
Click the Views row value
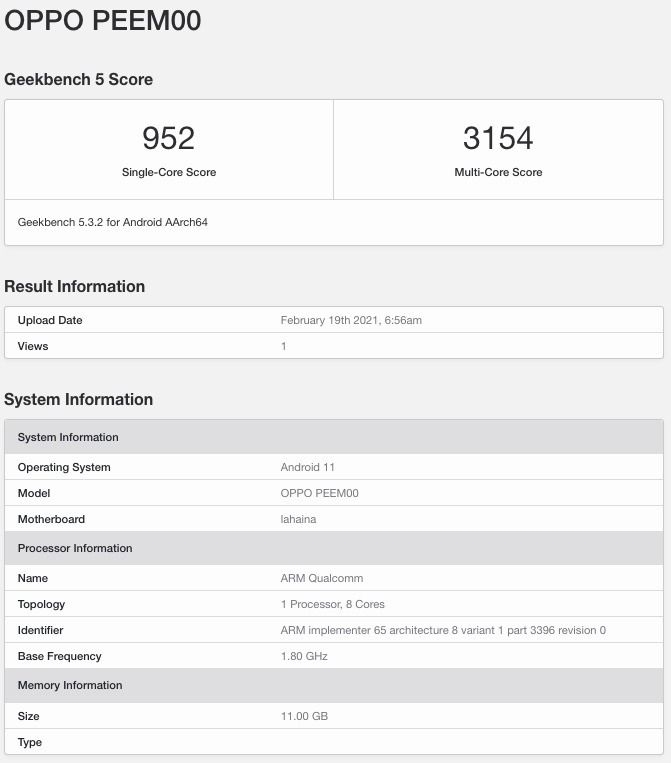point(284,346)
